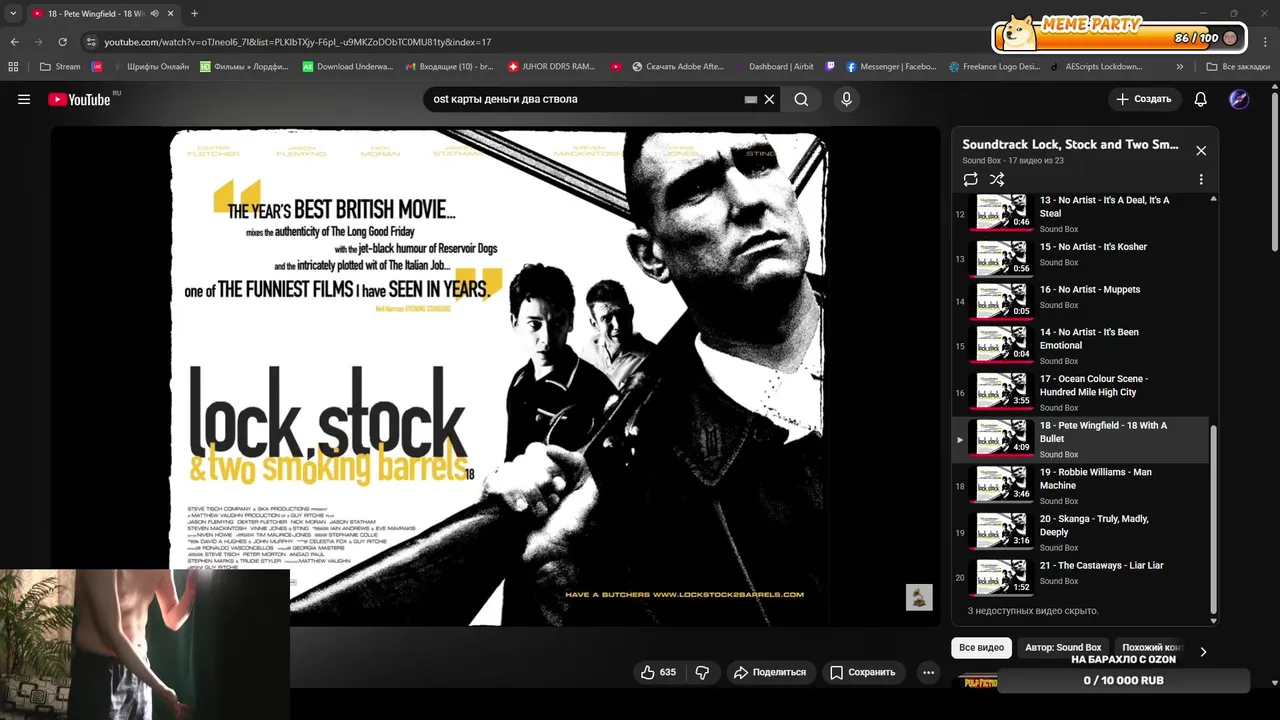Focus the browser address bar URL
Image resolution: width=1280 pixels, height=720 pixels.
point(298,42)
